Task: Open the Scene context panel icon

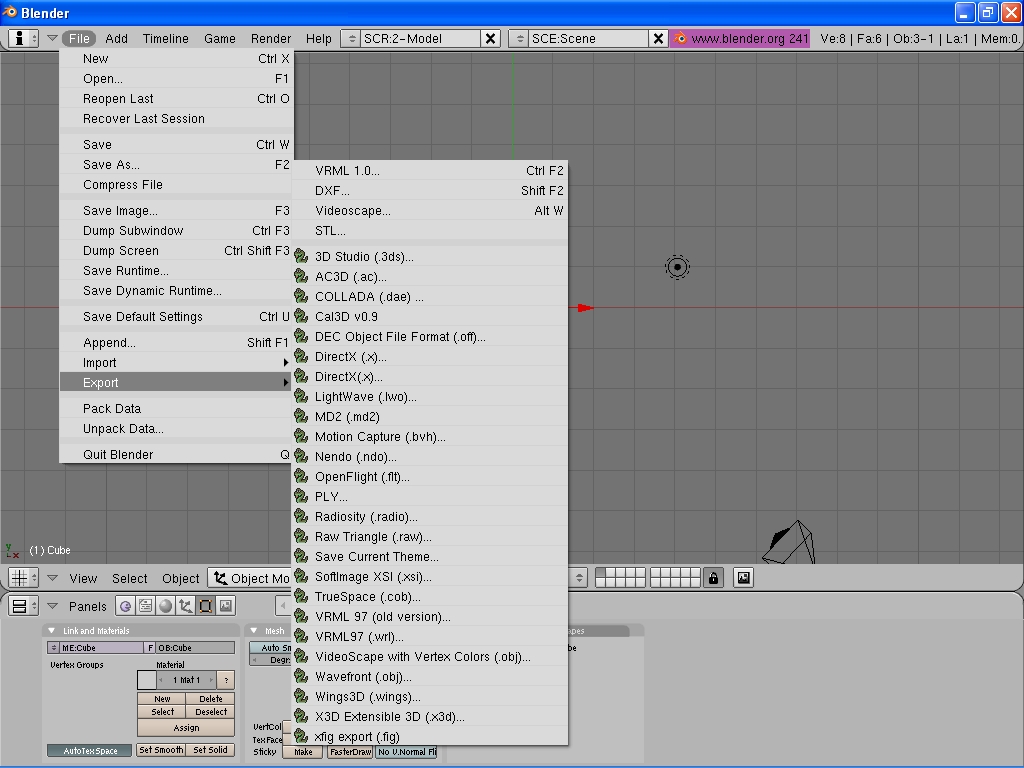Action: [225, 606]
